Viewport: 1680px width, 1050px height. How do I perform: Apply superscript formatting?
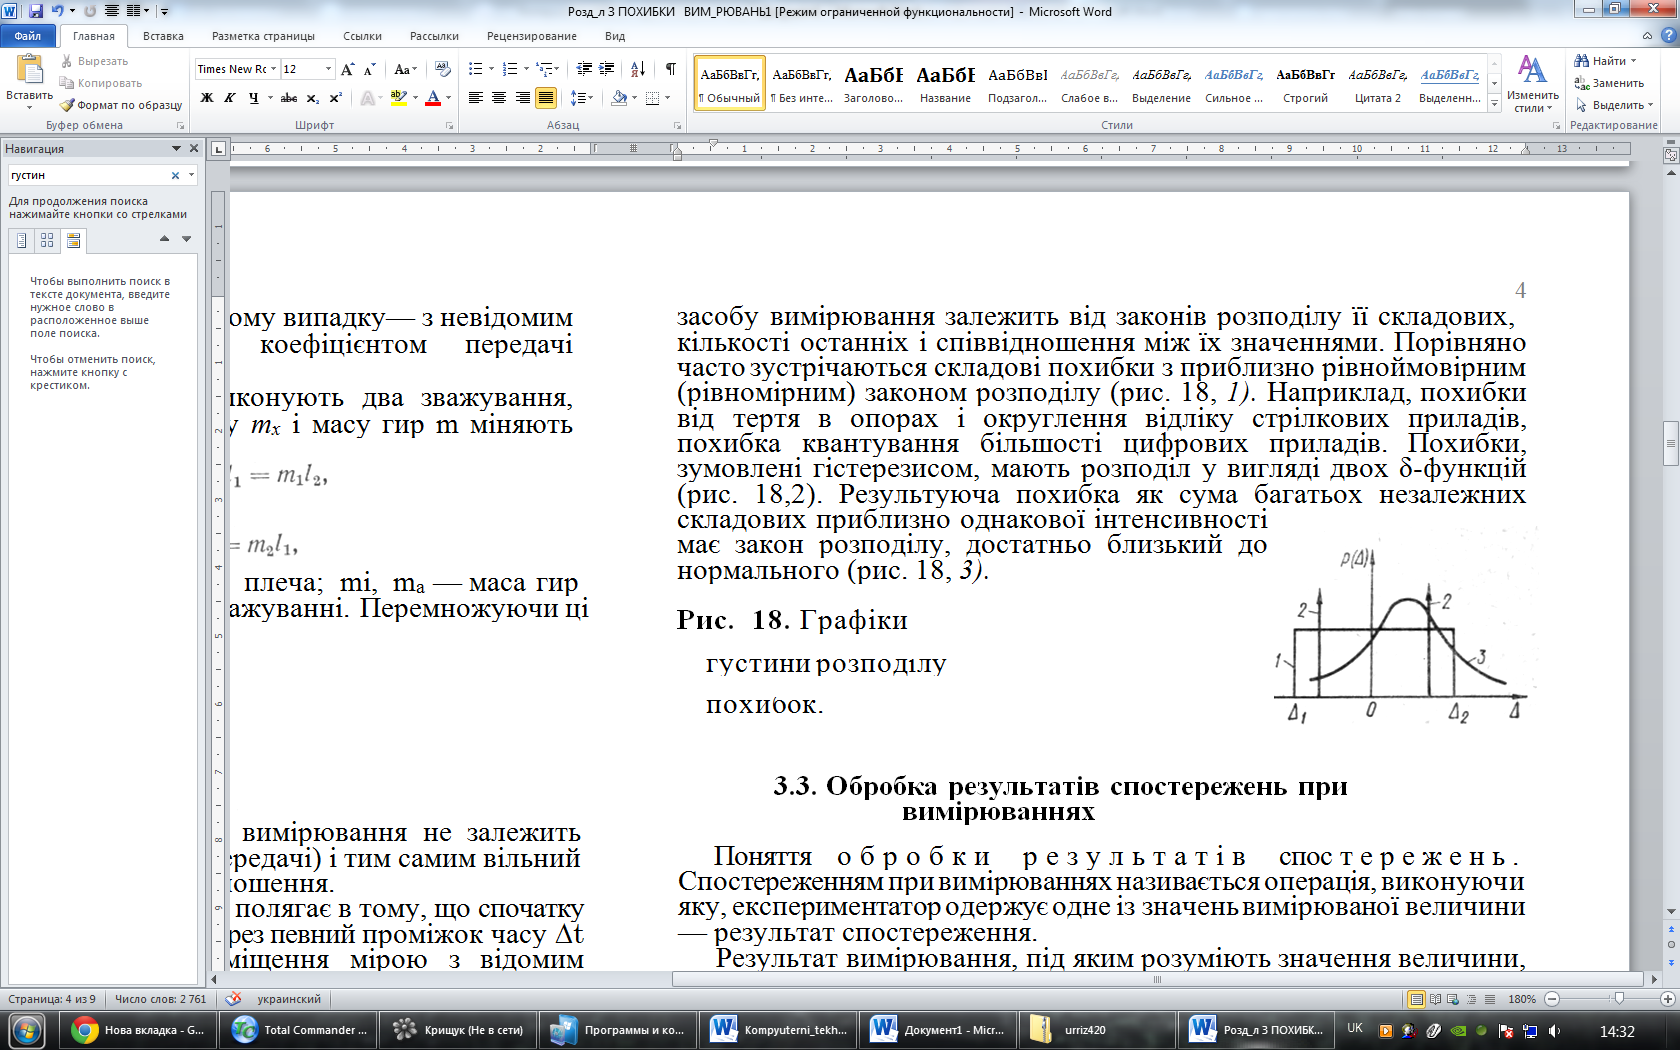point(336,98)
